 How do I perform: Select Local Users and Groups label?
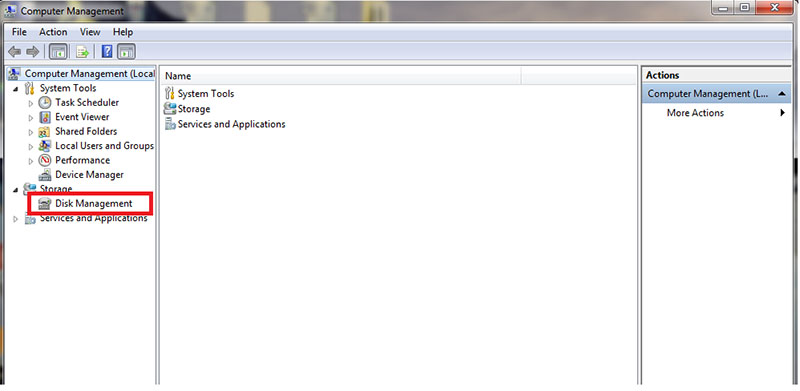[x=105, y=146]
